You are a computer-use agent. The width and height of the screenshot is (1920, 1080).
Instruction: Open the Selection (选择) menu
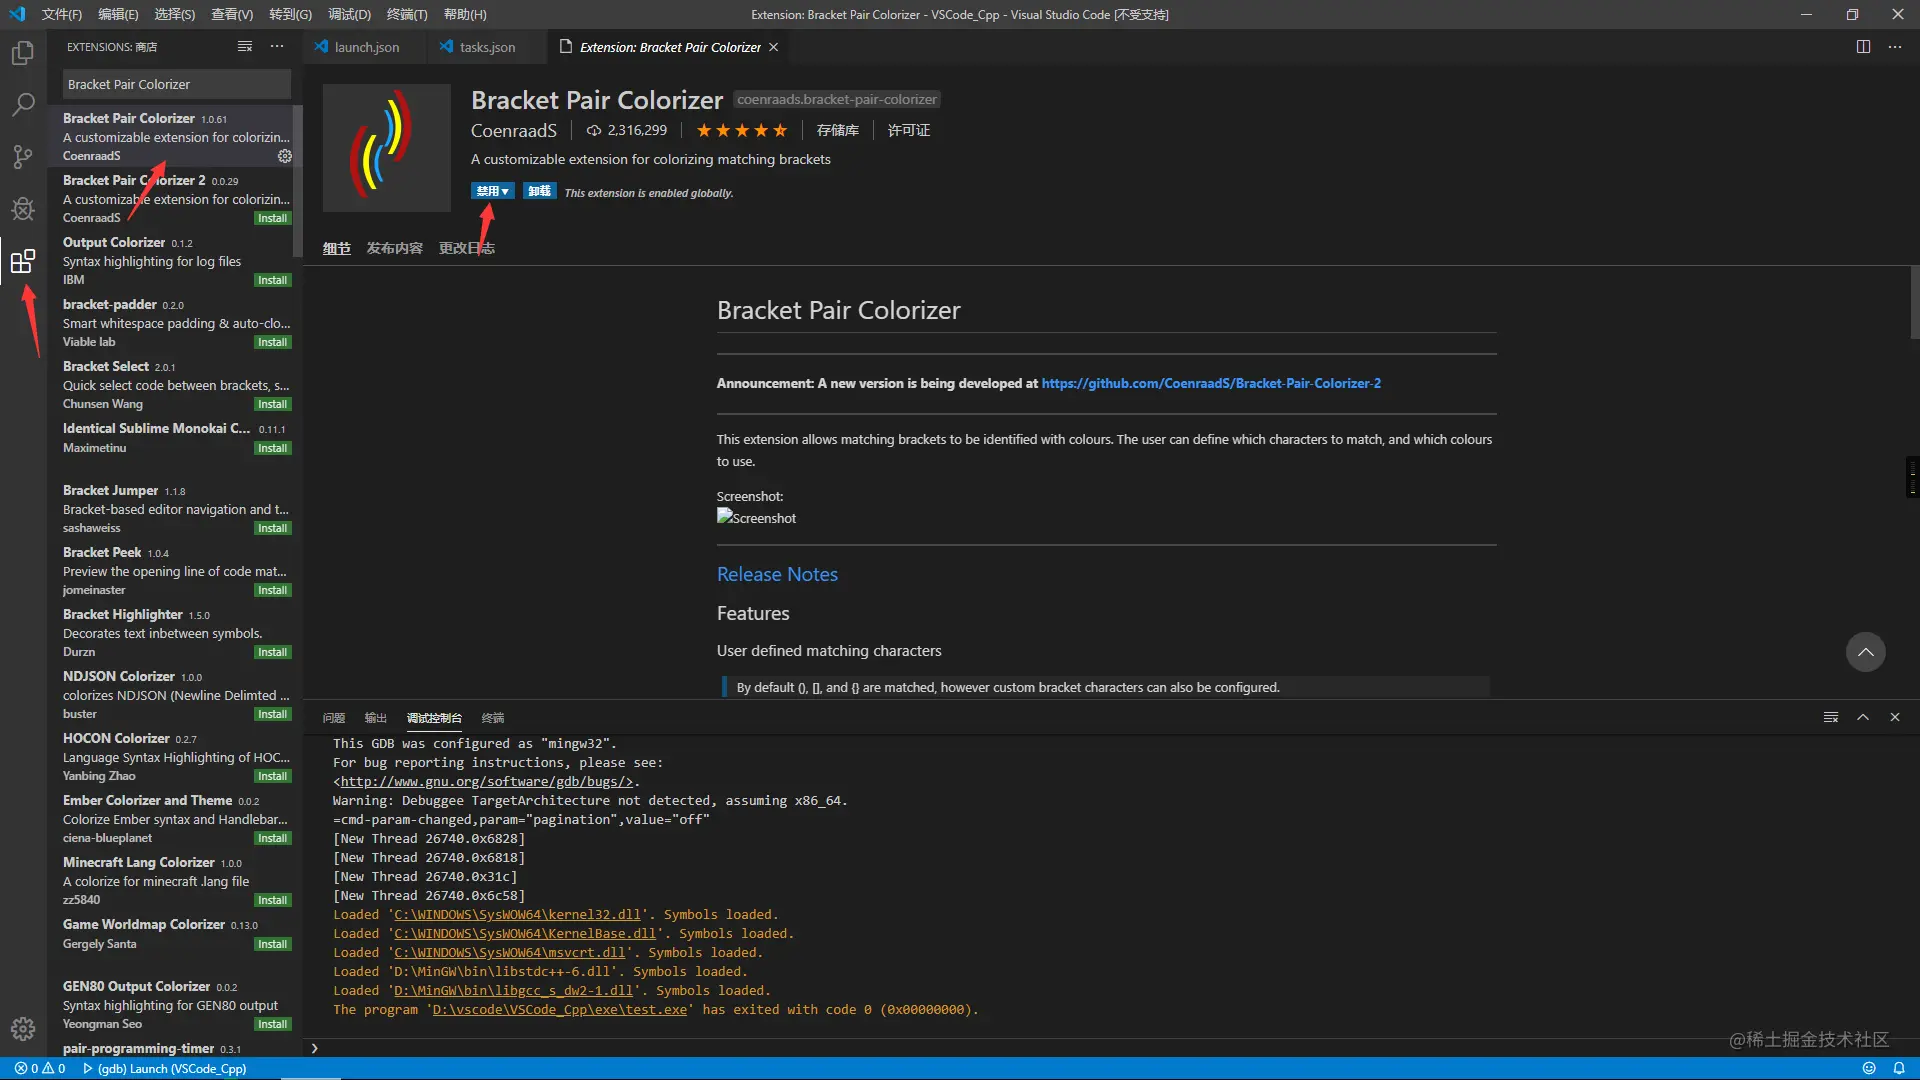coord(175,14)
